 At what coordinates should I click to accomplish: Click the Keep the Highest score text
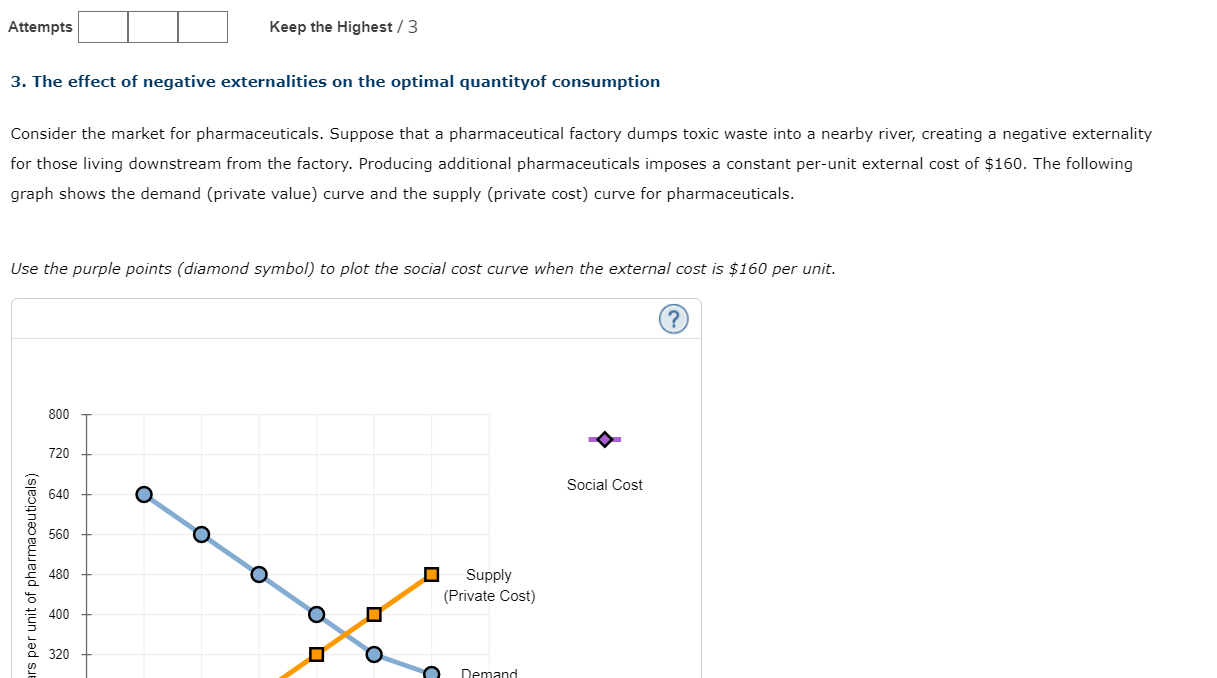335,27
